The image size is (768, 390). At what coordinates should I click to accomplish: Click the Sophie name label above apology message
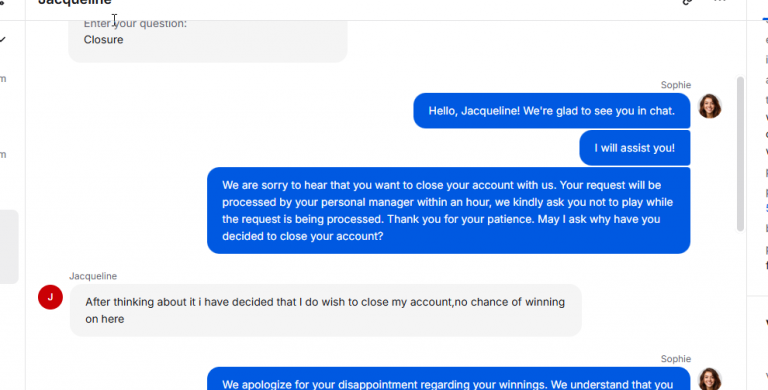pyautogui.click(x=675, y=359)
